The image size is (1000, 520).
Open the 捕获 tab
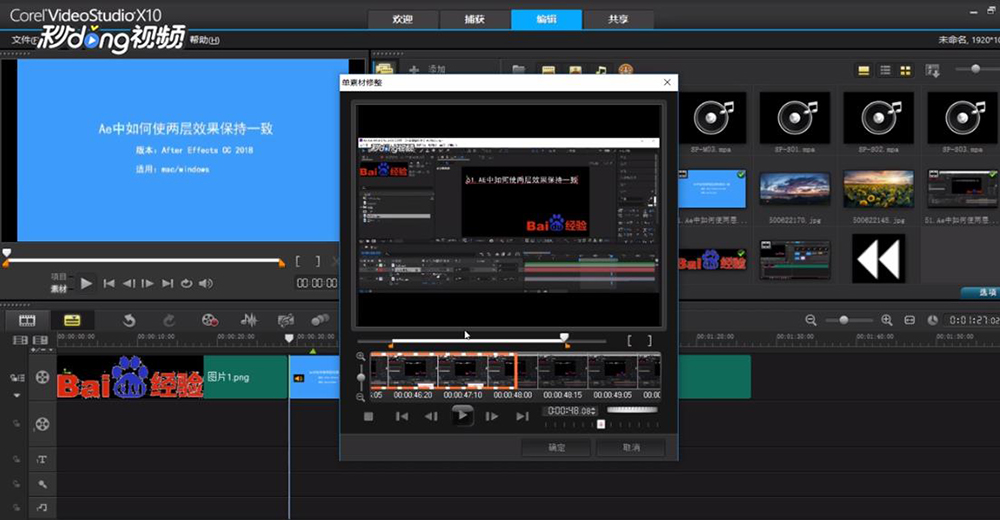(x=474, y=19)
